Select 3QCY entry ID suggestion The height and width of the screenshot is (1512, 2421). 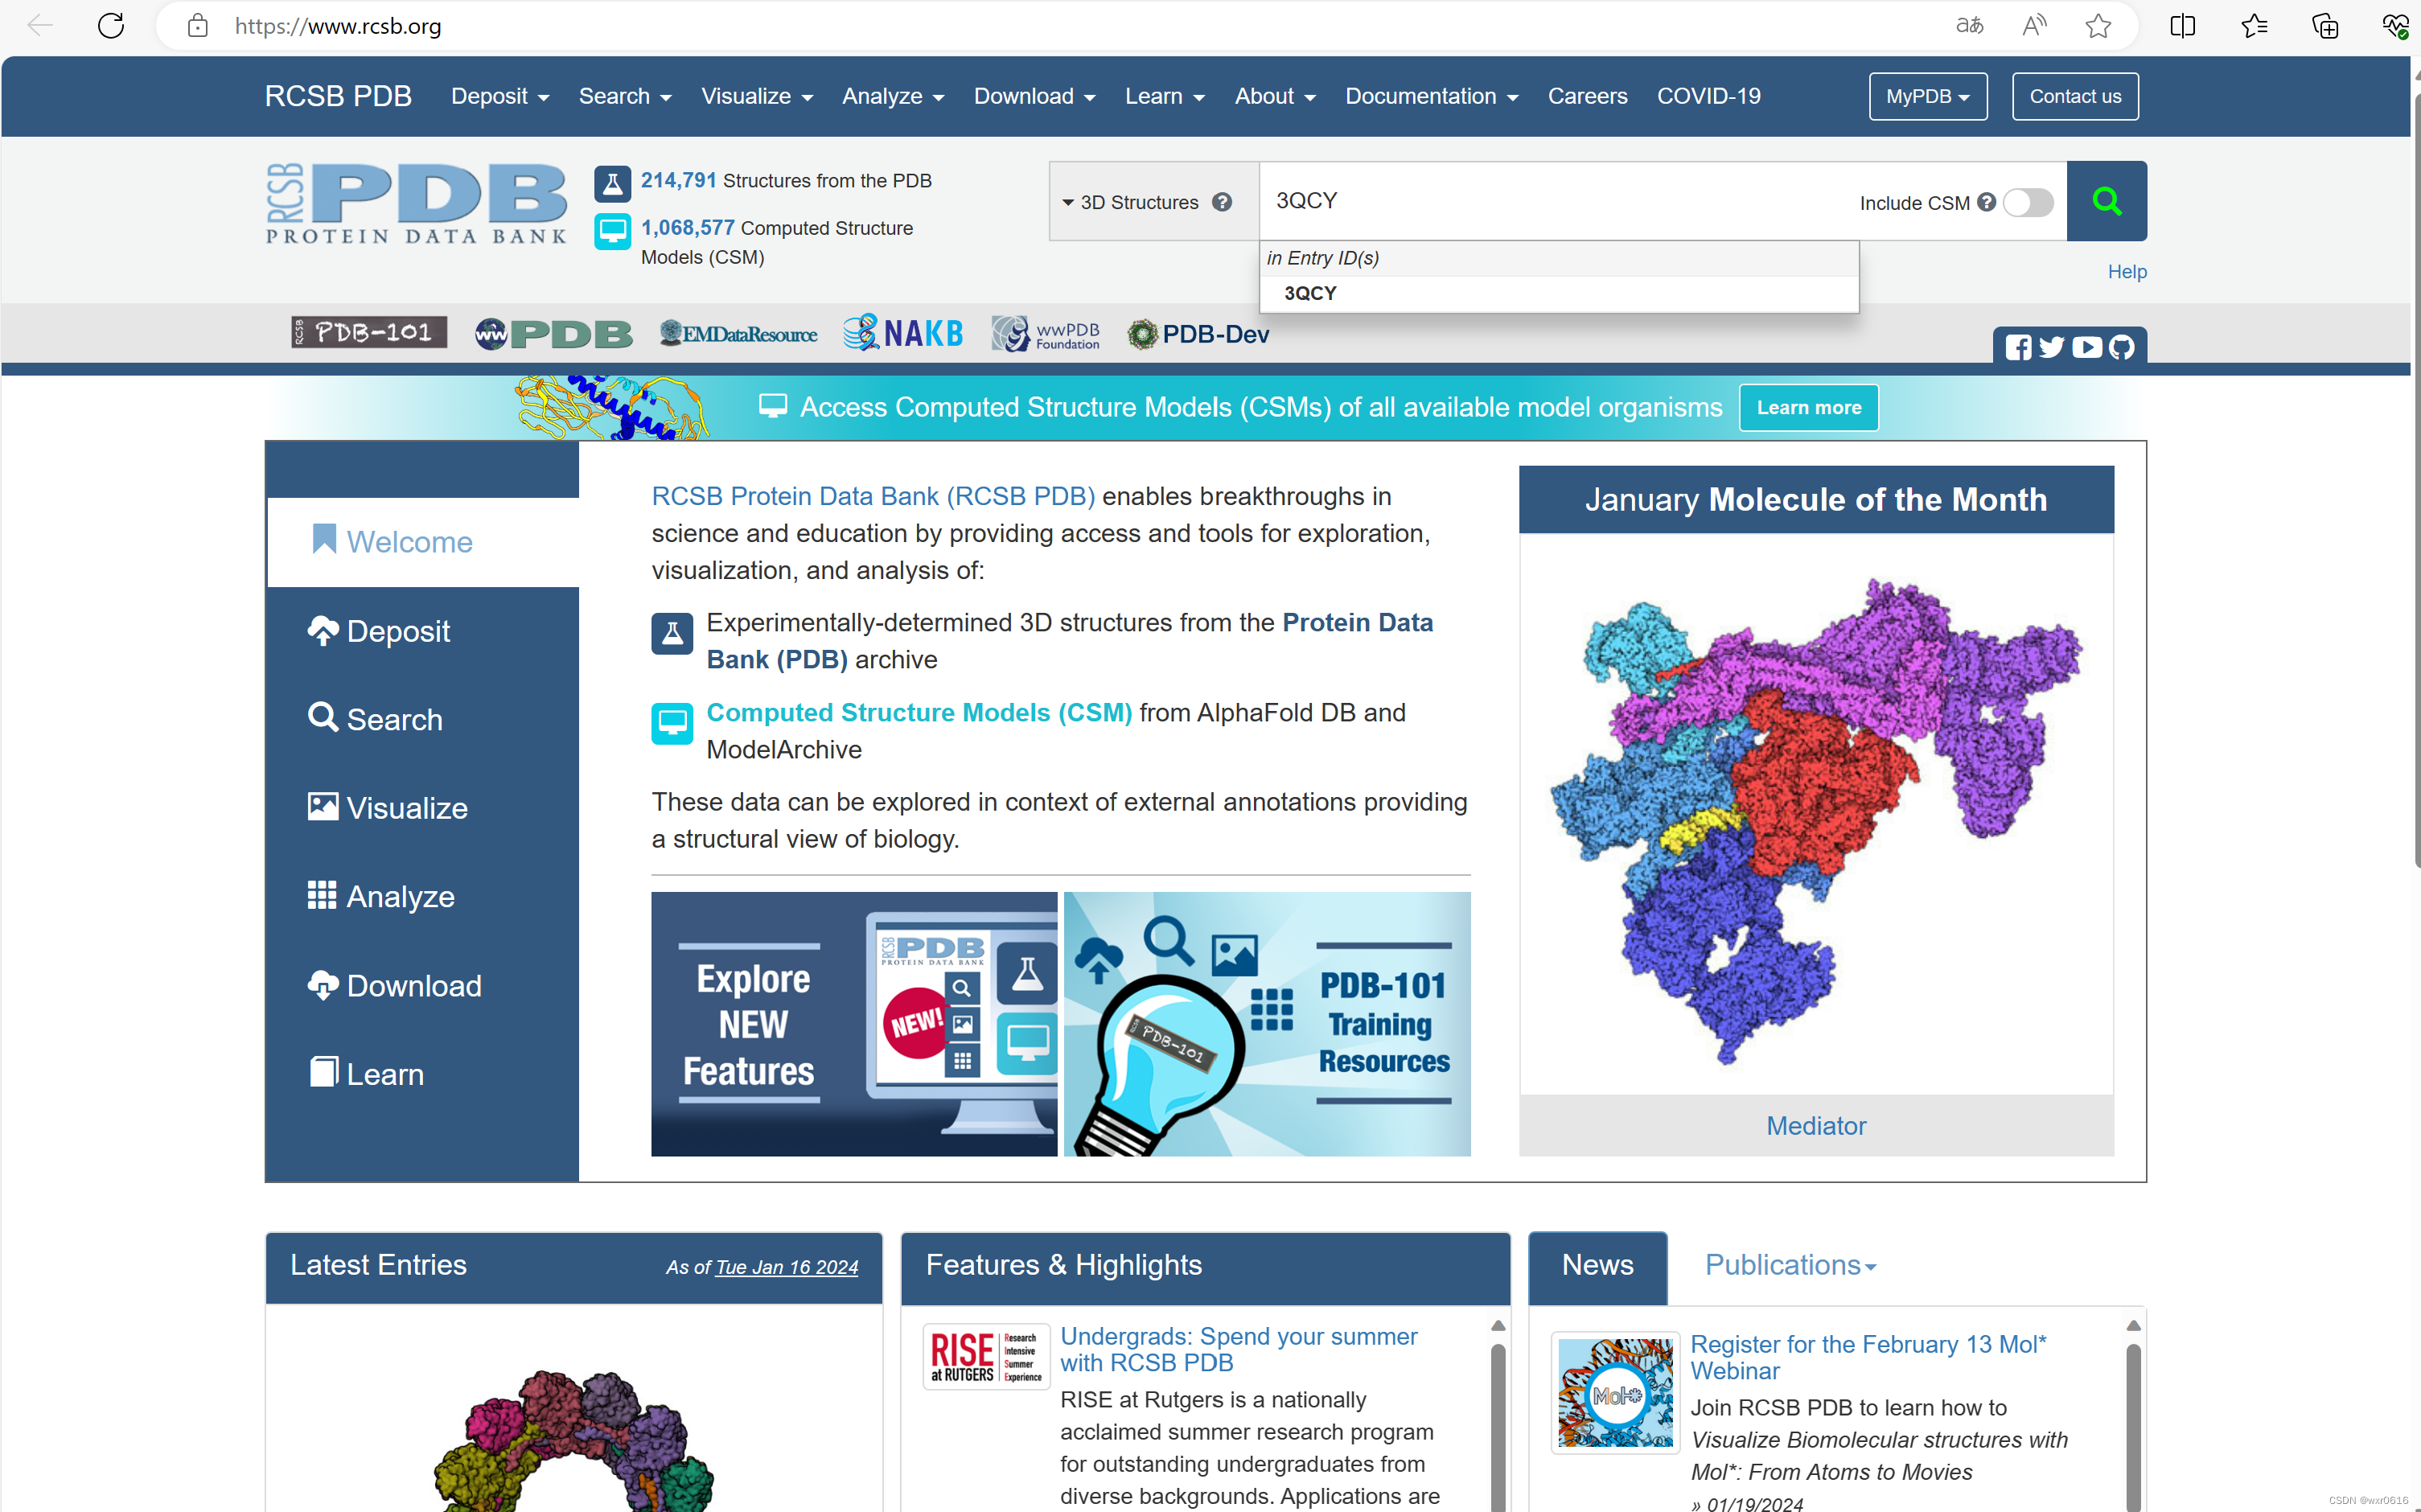tap(1310, 293)
